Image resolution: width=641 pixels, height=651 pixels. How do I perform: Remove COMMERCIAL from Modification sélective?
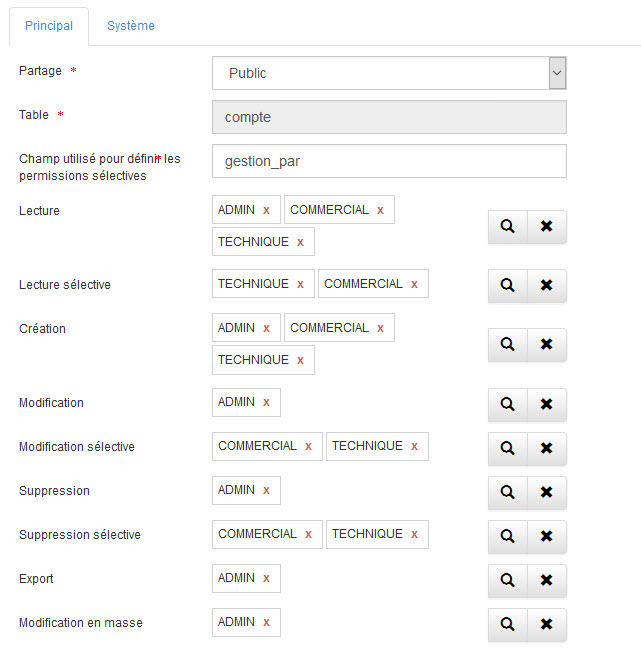click(308, 446)
